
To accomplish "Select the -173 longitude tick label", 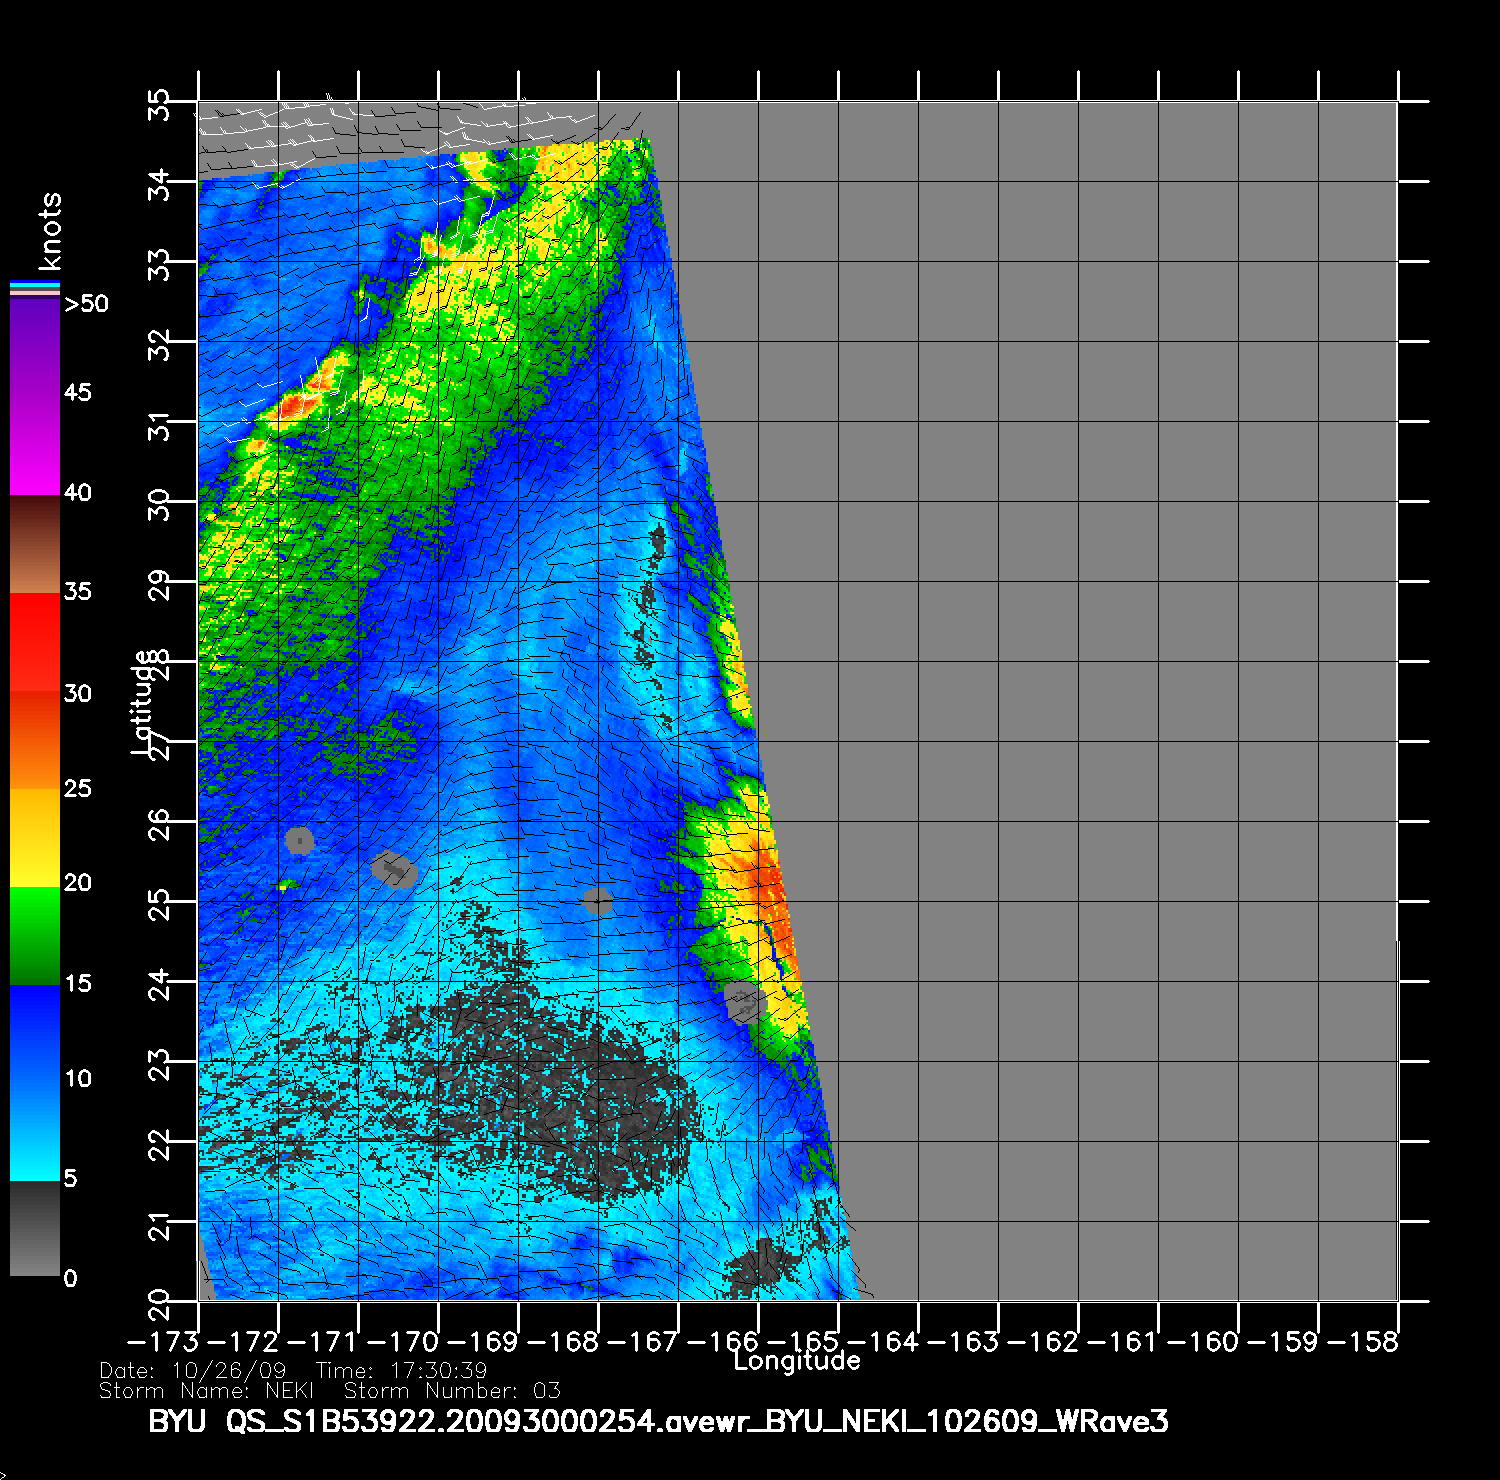I will tap(163, 1341).
